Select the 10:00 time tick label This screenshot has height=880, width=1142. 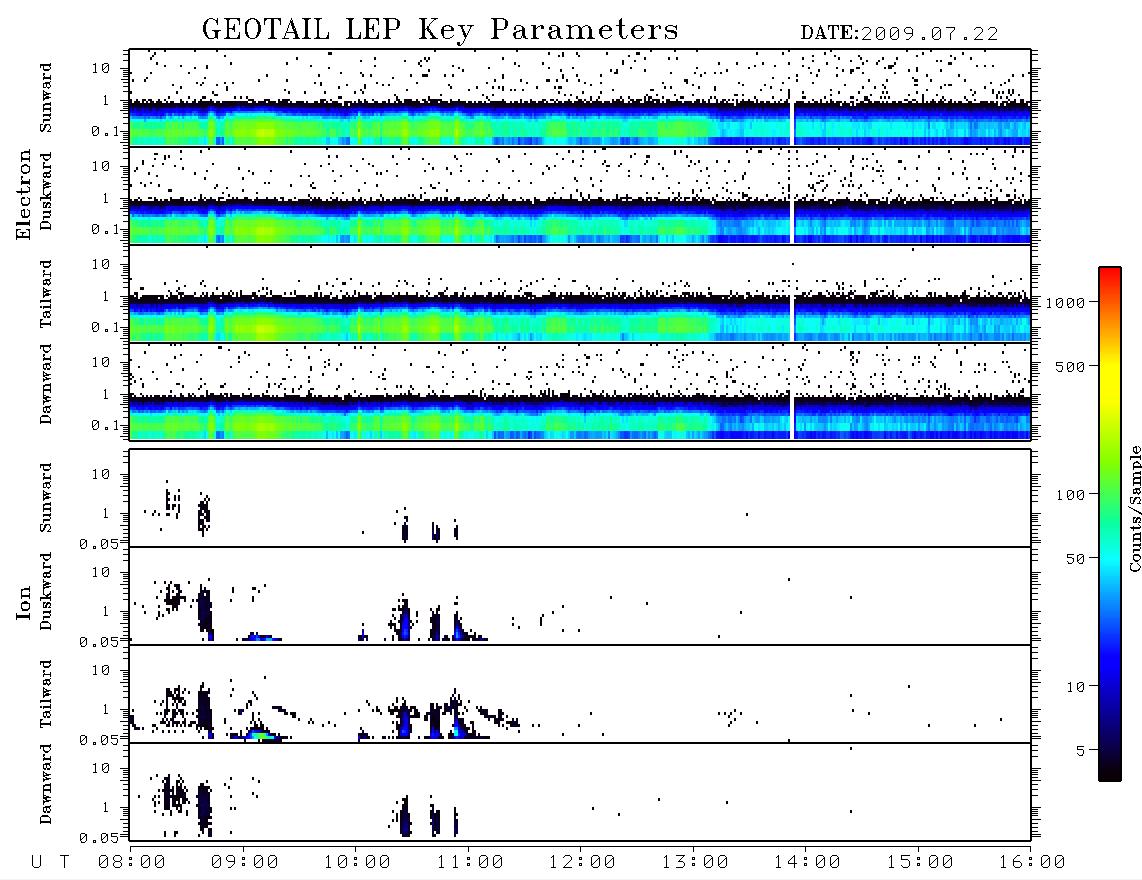(x=357, y=863)
